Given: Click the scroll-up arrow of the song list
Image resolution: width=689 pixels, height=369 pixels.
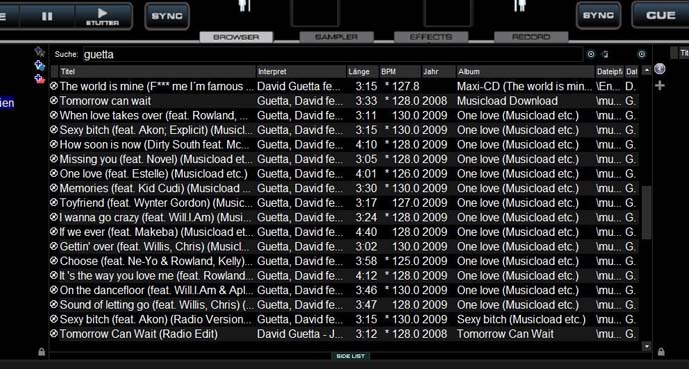Looking at the screenshot, I should pos(646,70).
